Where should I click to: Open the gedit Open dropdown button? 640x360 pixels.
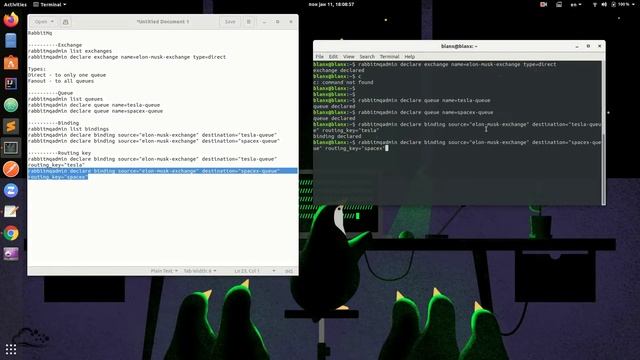44,22
